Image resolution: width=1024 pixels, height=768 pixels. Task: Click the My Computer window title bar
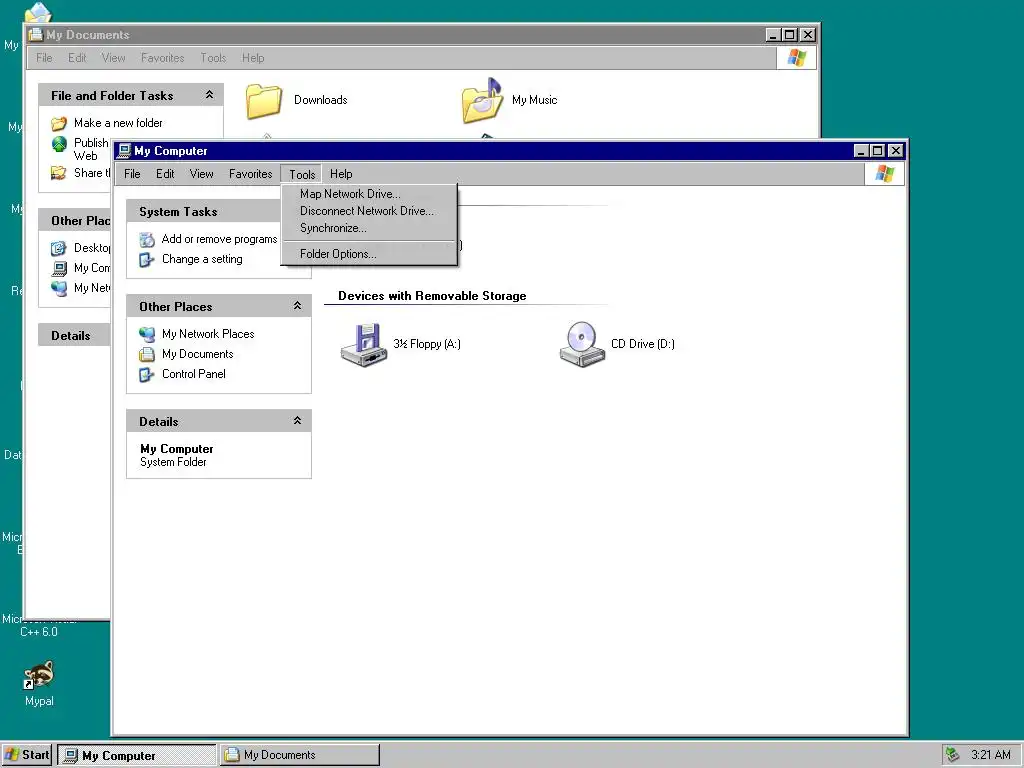[483, 151]
